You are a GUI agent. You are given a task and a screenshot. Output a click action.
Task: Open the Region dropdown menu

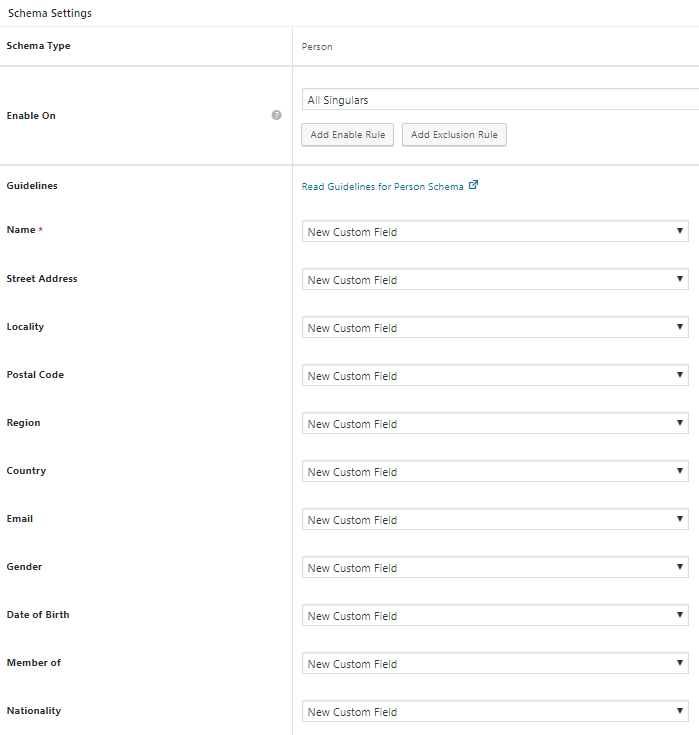(495, 423)
